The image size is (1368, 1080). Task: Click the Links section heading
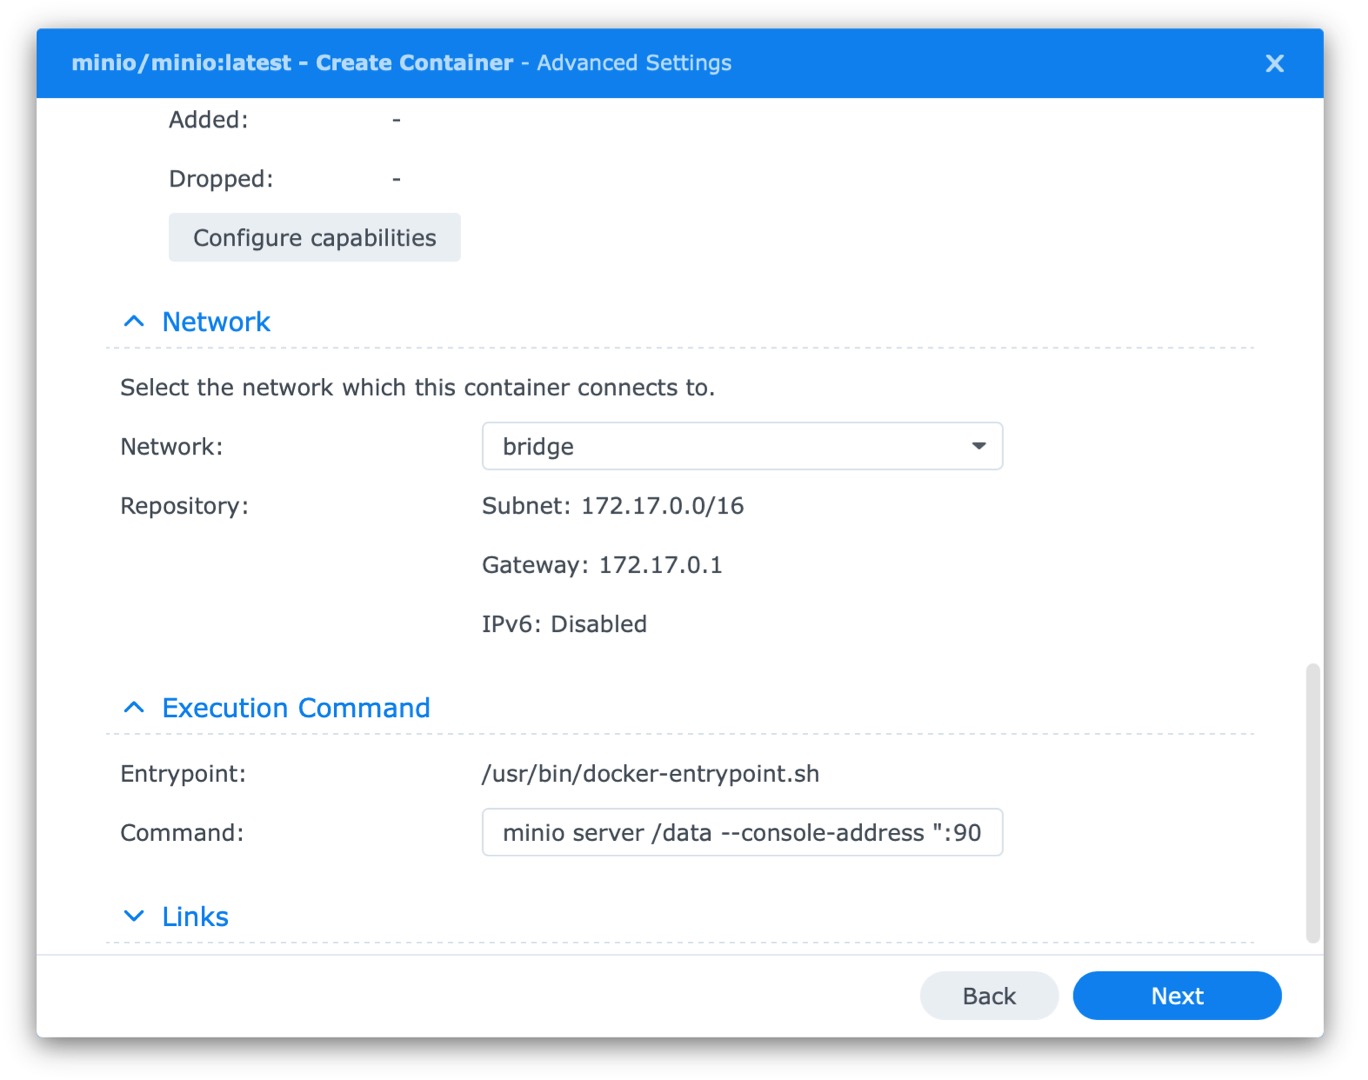195,917
